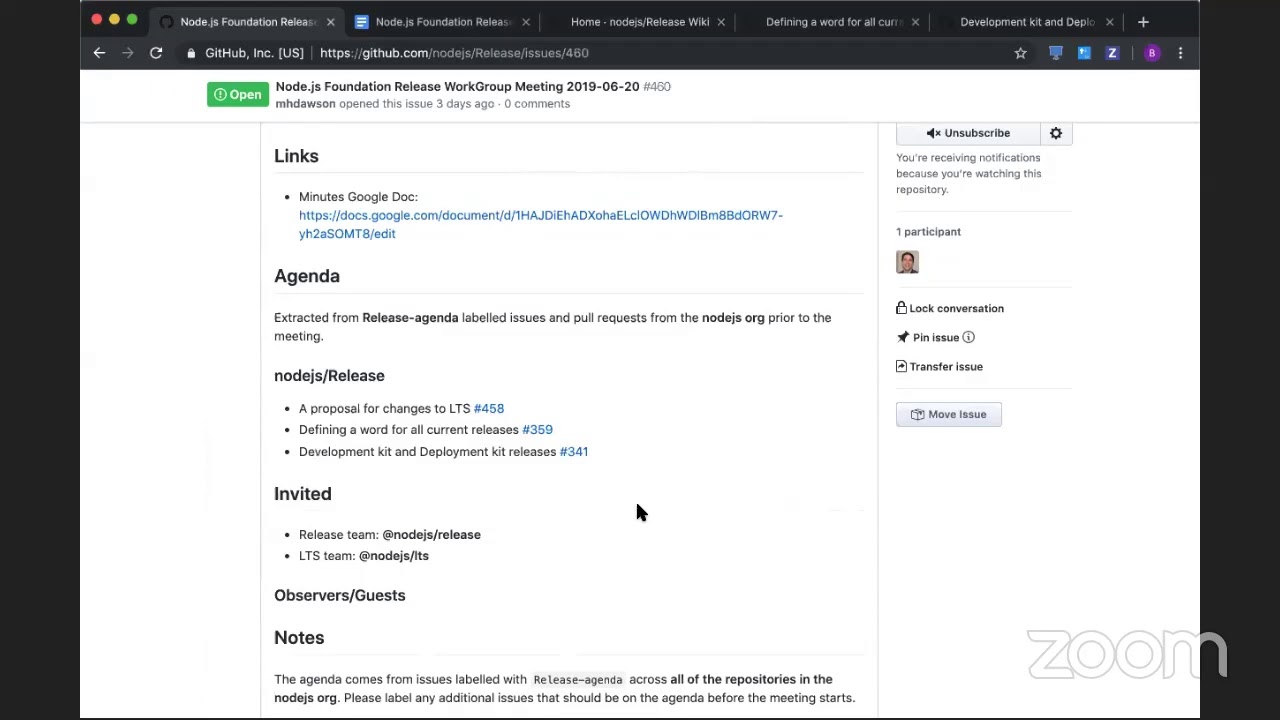Click the monitor extension icon in toolbar
The height and width of the screenshot is (720, 1280).
pos(1056,53)
